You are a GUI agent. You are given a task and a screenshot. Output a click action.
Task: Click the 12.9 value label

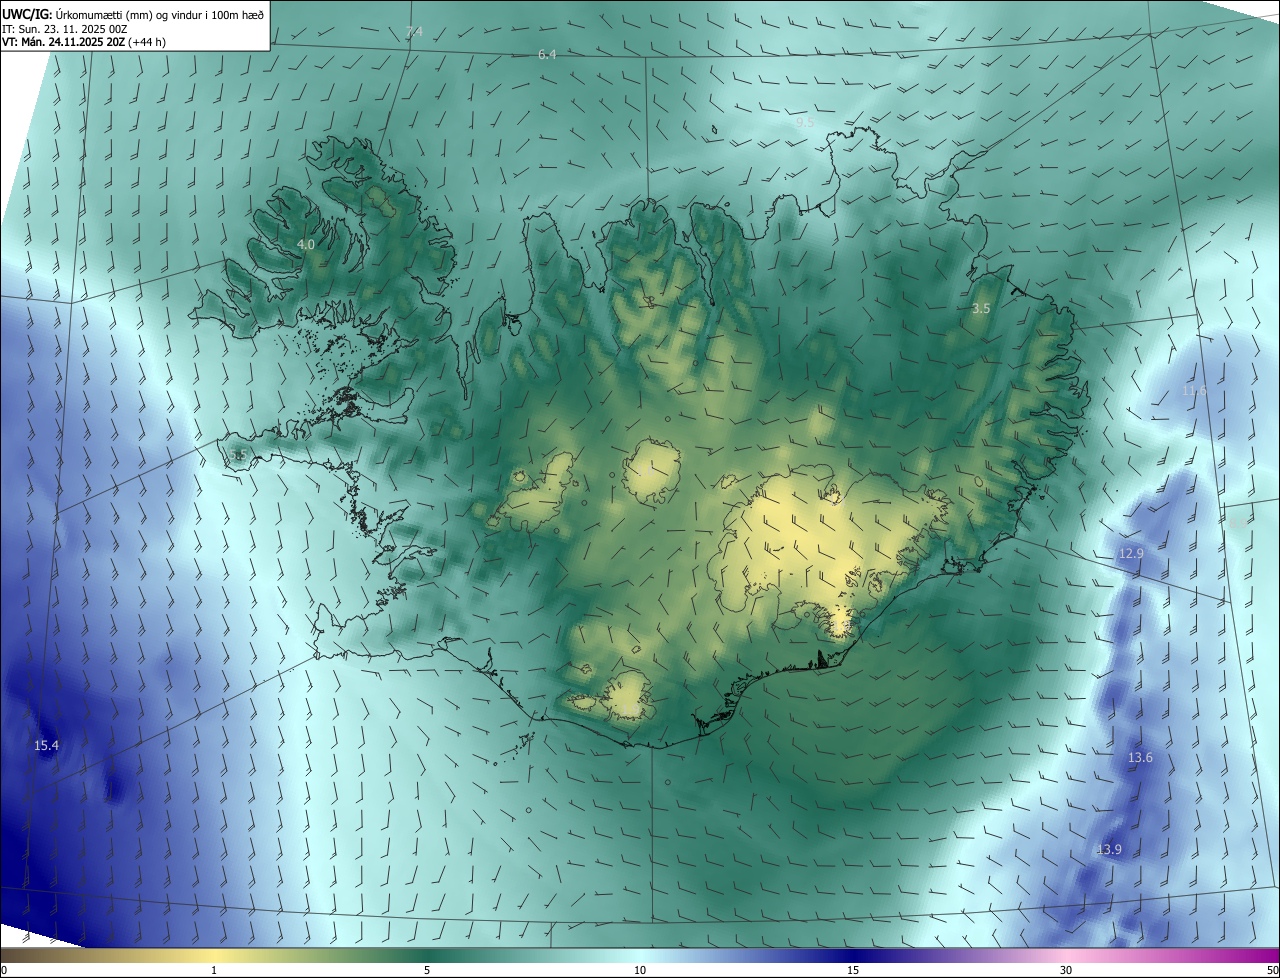pos(1130,553)
